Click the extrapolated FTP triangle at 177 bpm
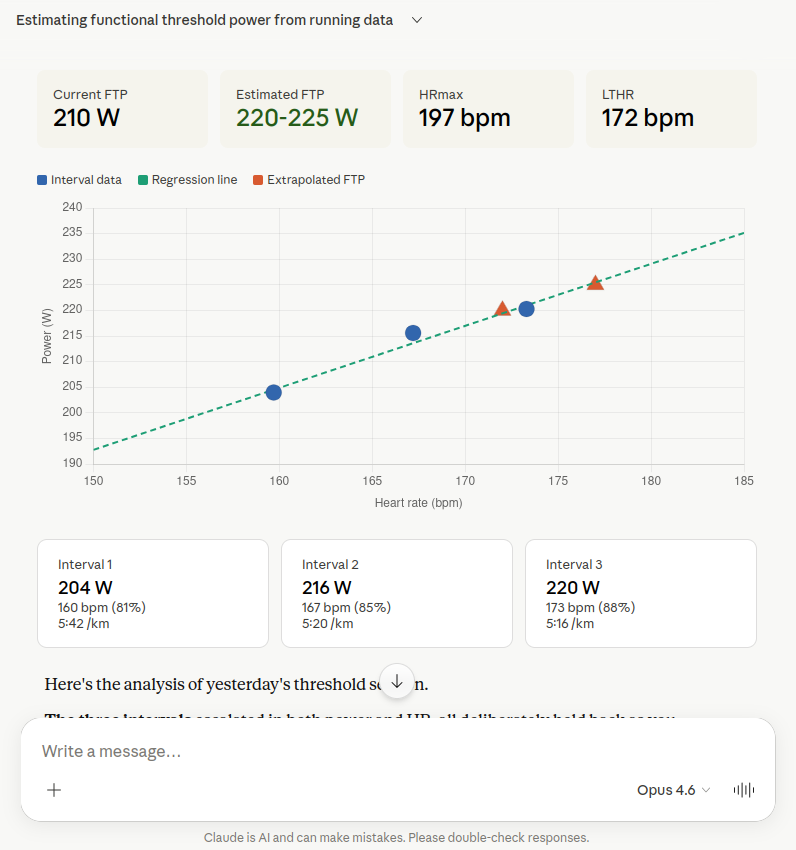Viewport: 796px width, 850px height. [595, 283]
